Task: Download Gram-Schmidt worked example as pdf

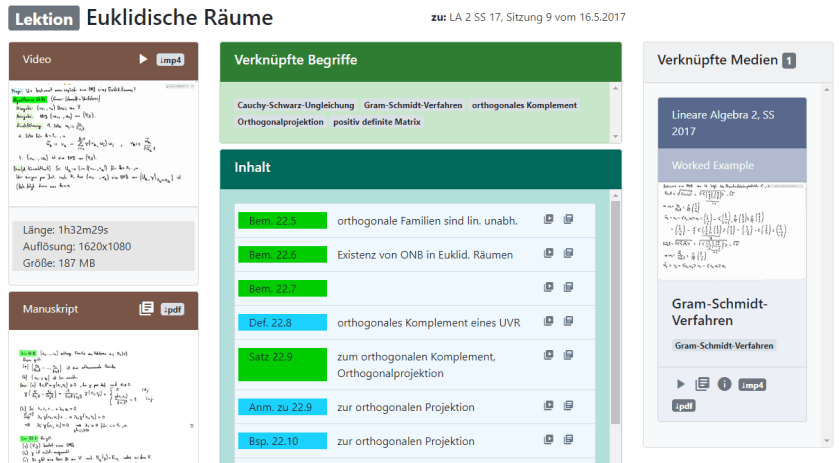Action: point(684,406)
